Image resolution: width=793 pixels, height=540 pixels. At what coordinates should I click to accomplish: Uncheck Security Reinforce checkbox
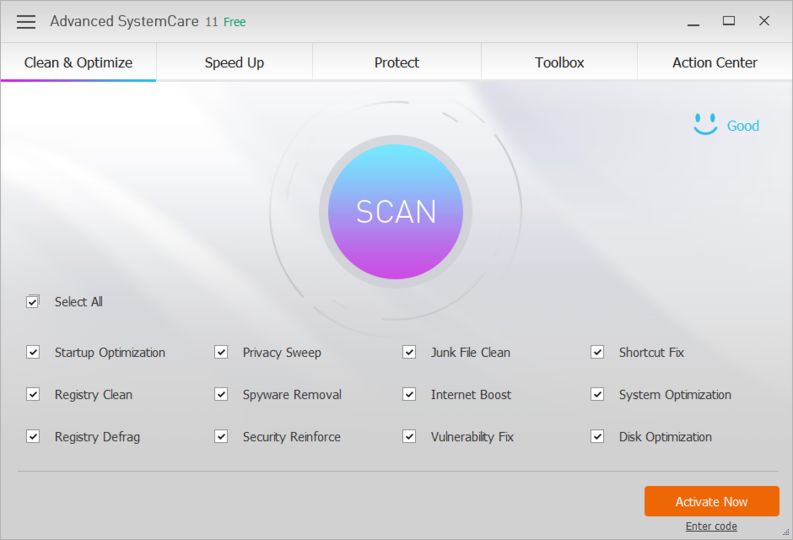(x=221, y=436)
